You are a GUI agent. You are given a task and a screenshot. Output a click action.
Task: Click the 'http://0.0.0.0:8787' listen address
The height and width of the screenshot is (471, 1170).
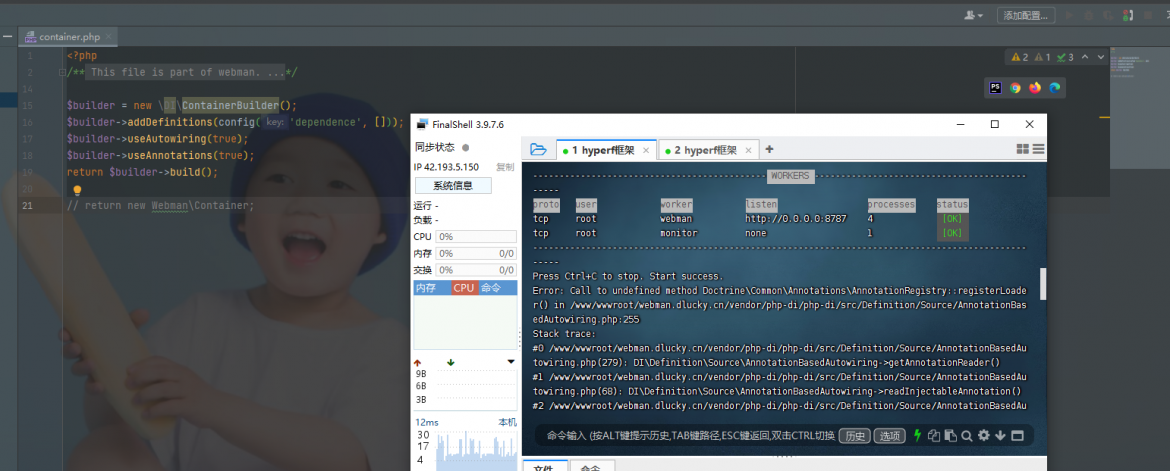[796, 219]
